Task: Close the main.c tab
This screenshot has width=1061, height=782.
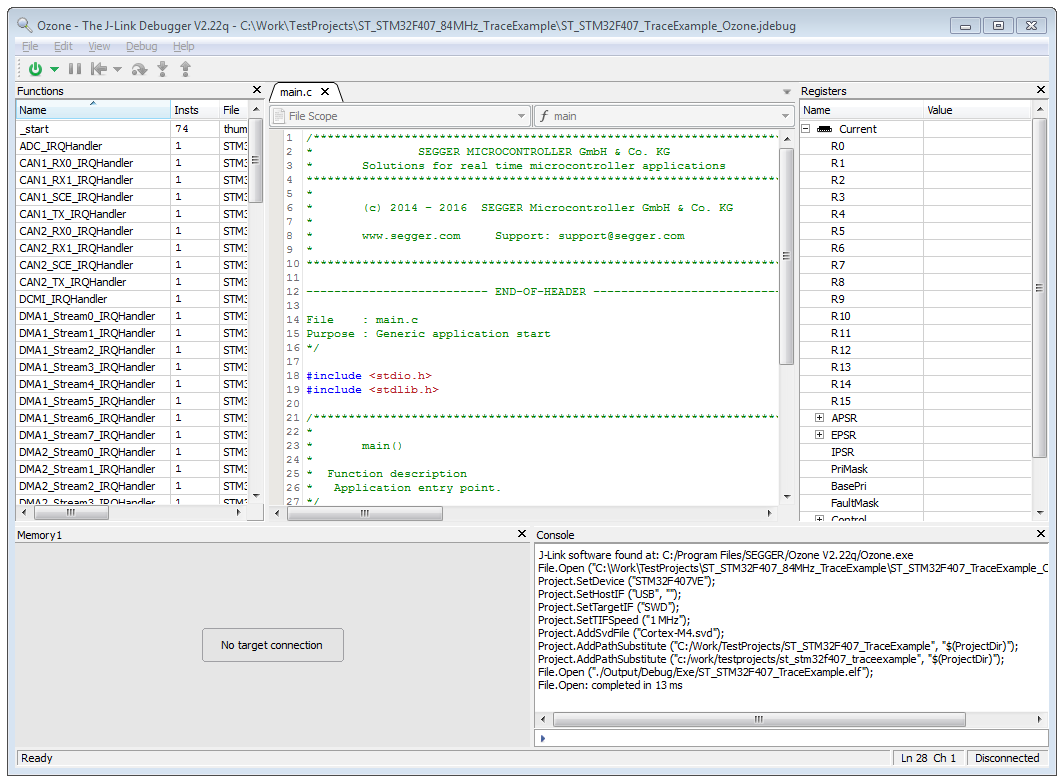Action: coord(325,91)
